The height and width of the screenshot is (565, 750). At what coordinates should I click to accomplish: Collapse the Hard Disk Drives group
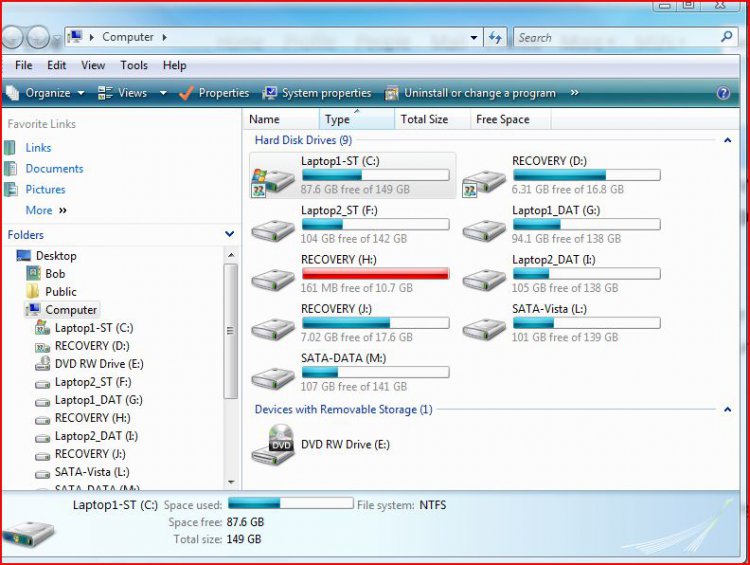click(727, 140)
